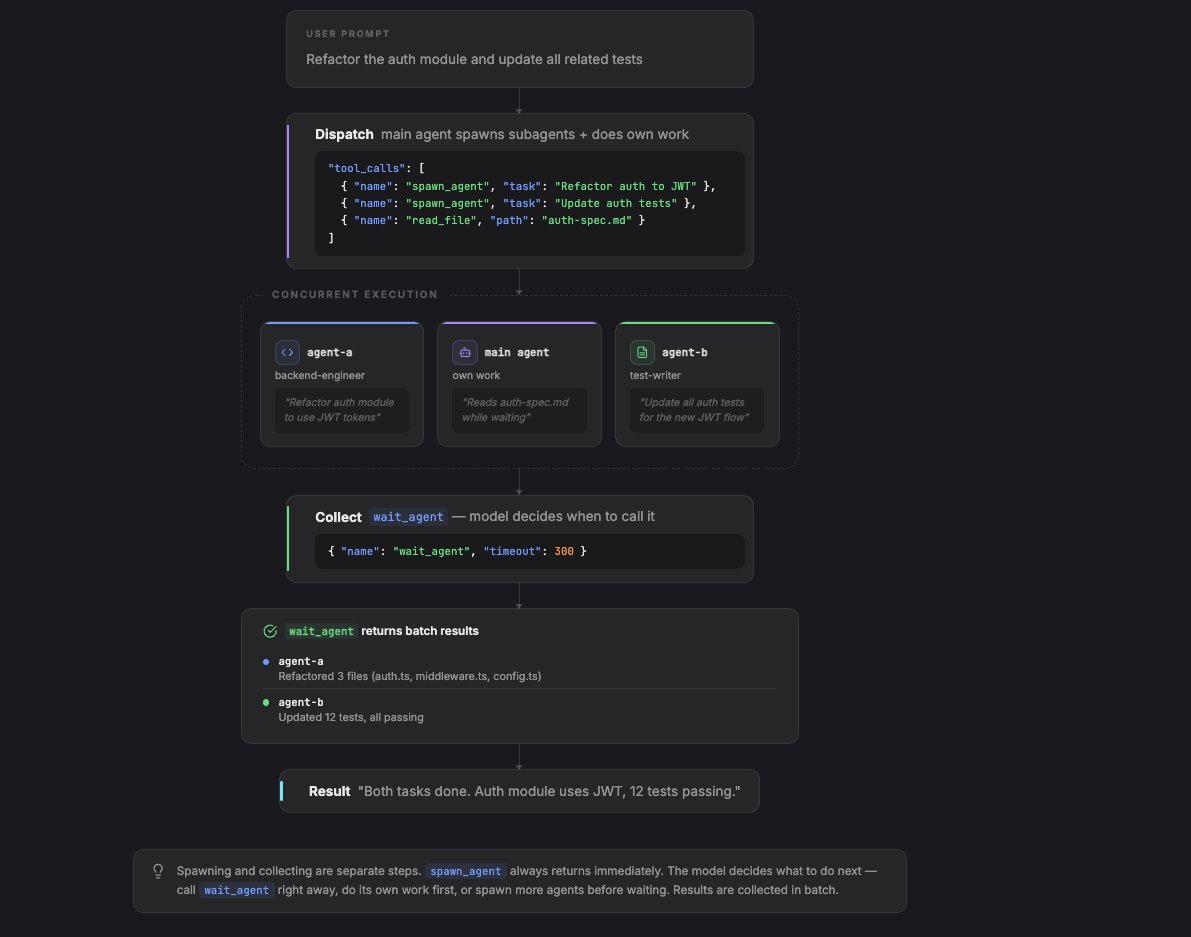This screenshot has height=937, width=1191.
Task: Click the agent-a code brackets icon
Action: tap(287, 352)
